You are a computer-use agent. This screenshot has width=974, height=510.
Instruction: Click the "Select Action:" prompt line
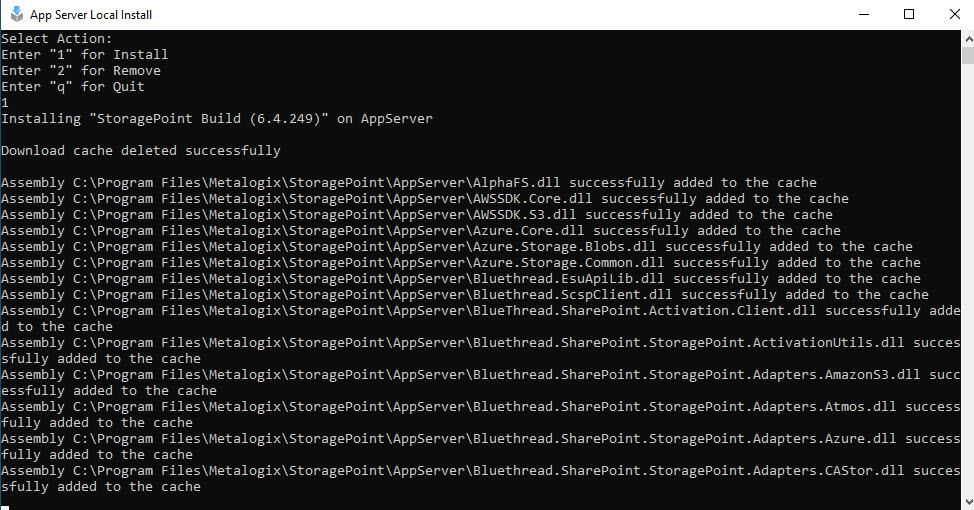pos(57,39)
